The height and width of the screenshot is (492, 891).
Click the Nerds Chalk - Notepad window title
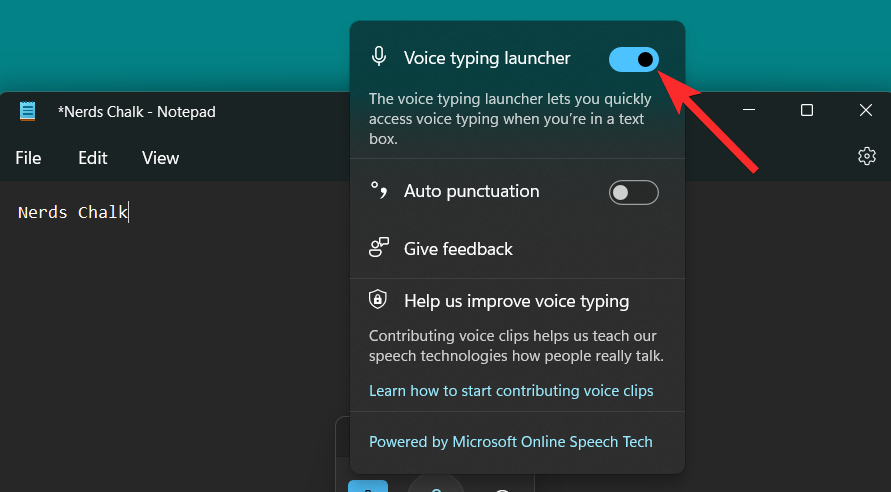tap(136, 112)
